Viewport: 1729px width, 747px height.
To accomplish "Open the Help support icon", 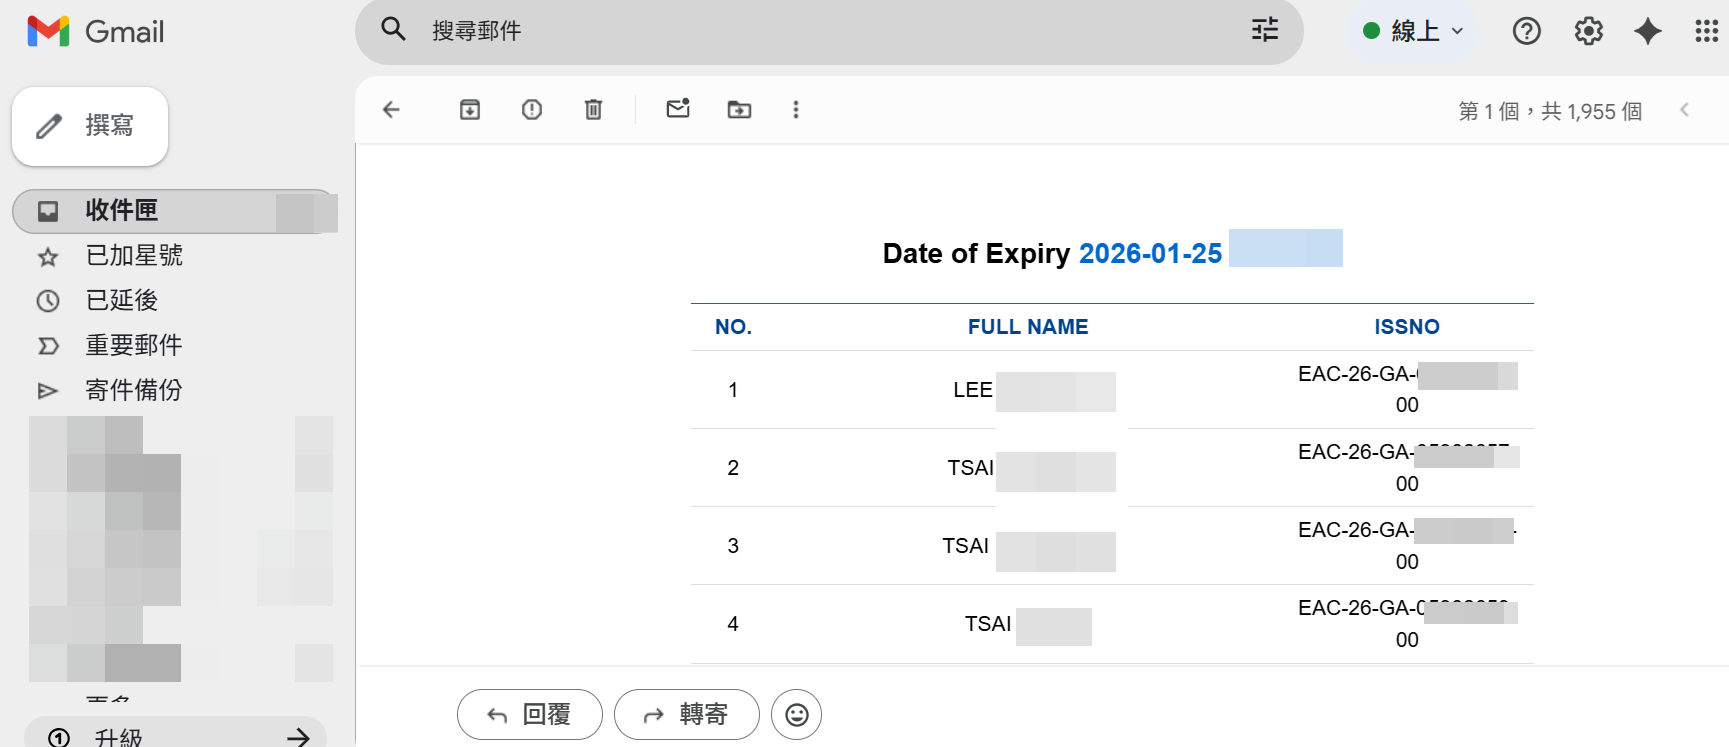I will point(1526,31).
